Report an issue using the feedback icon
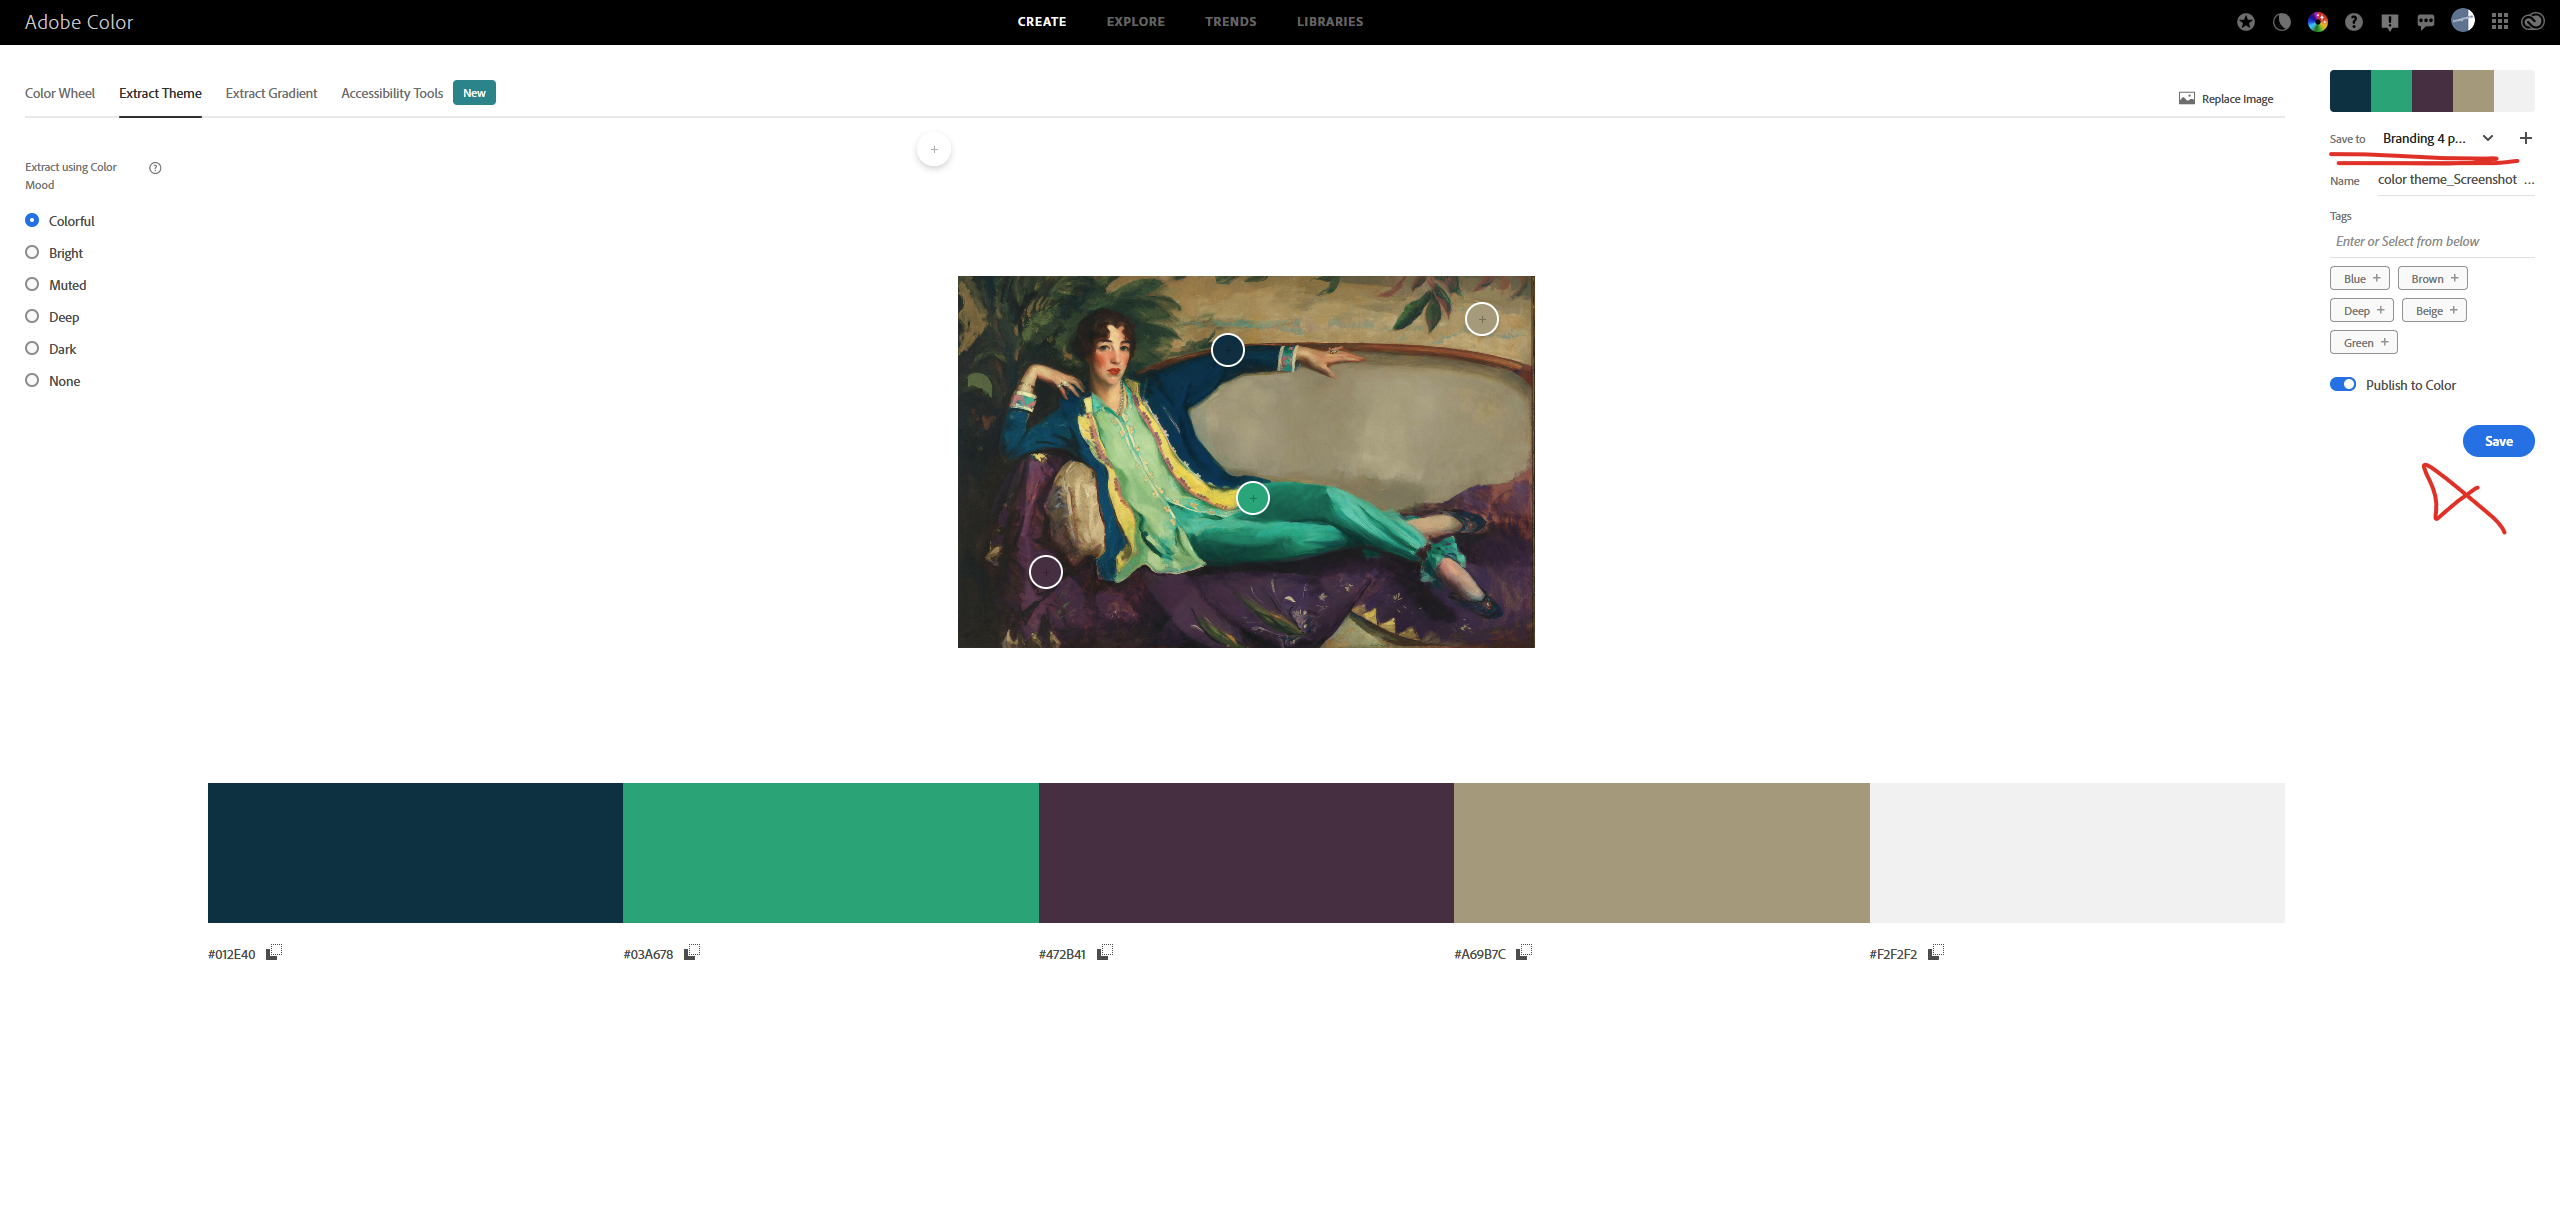The image size is (2560, 1209). coord(2390,21)
